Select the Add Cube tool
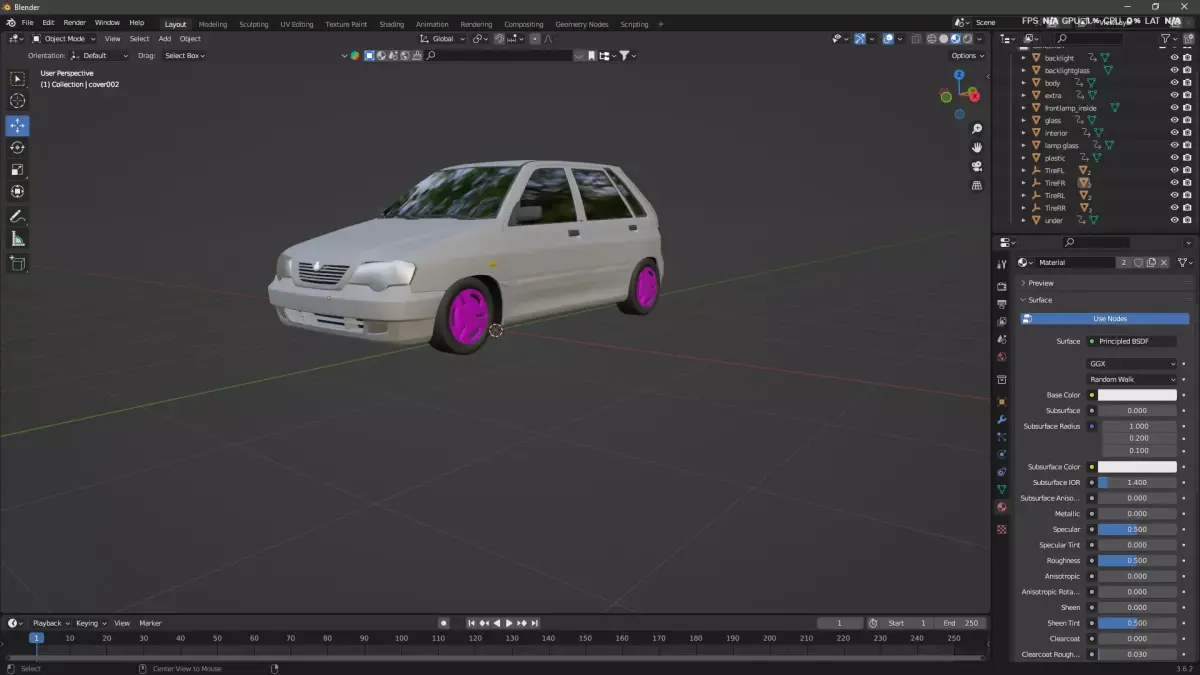The height and width of the screenshot is (675, 1200). pos(18,264)
